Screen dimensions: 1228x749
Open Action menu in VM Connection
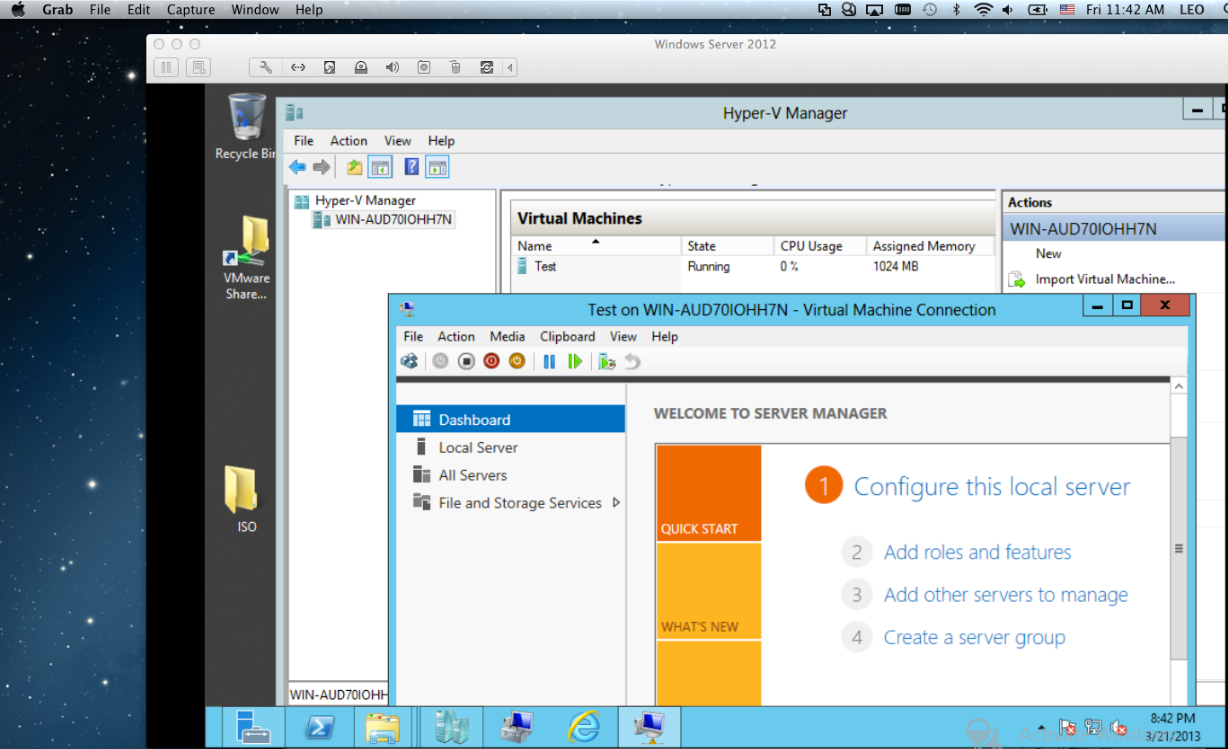(x=456, y=337)
